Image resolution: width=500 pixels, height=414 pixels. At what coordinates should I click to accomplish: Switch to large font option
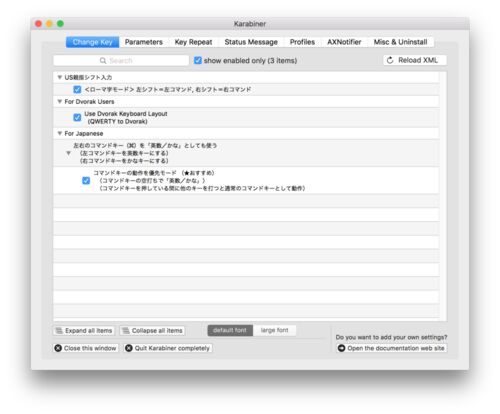274,330
